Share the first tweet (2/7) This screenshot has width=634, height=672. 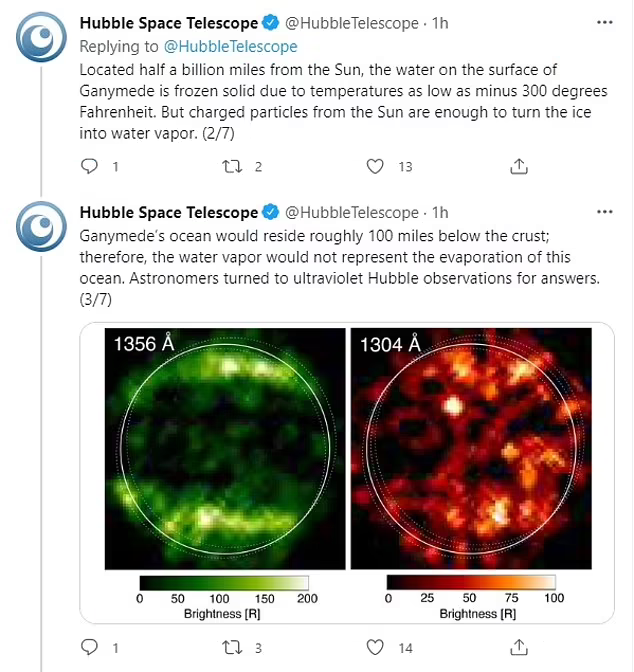[x=519, y=167]
